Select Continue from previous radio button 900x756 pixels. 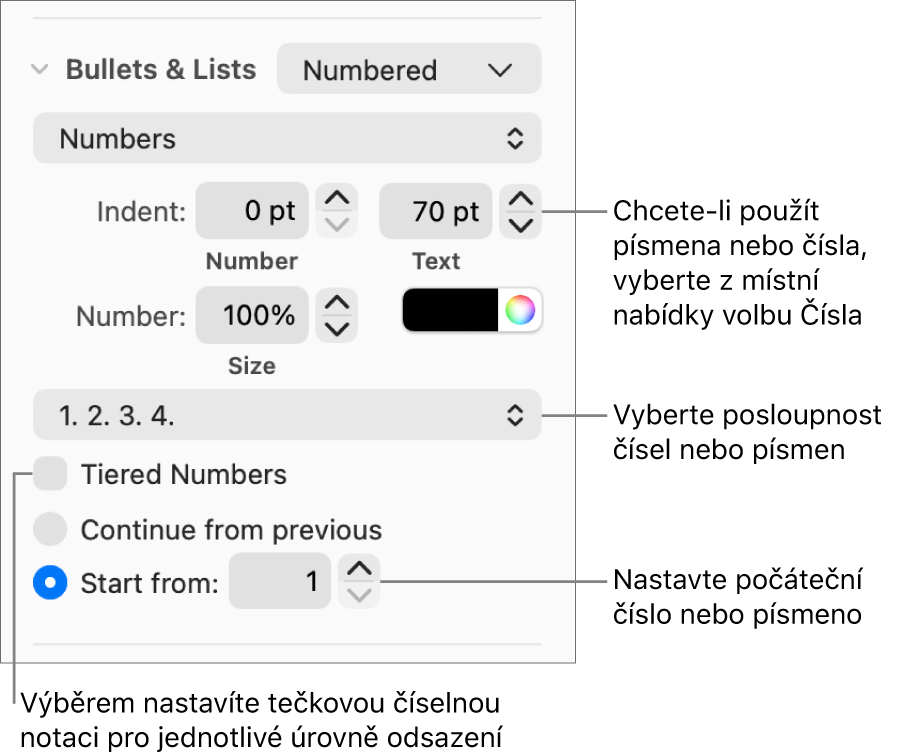tap(50, 529)
